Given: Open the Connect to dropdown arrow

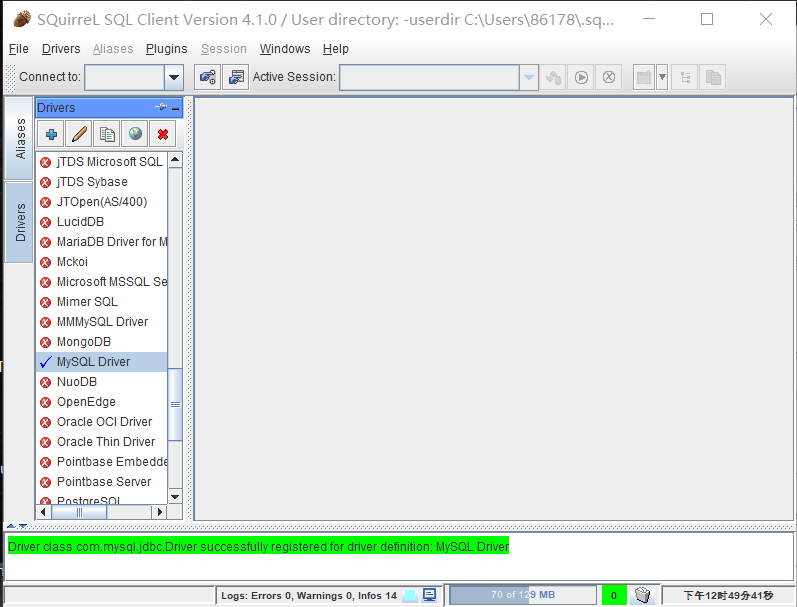Looking at the screenshot, I should click(174, 77).
